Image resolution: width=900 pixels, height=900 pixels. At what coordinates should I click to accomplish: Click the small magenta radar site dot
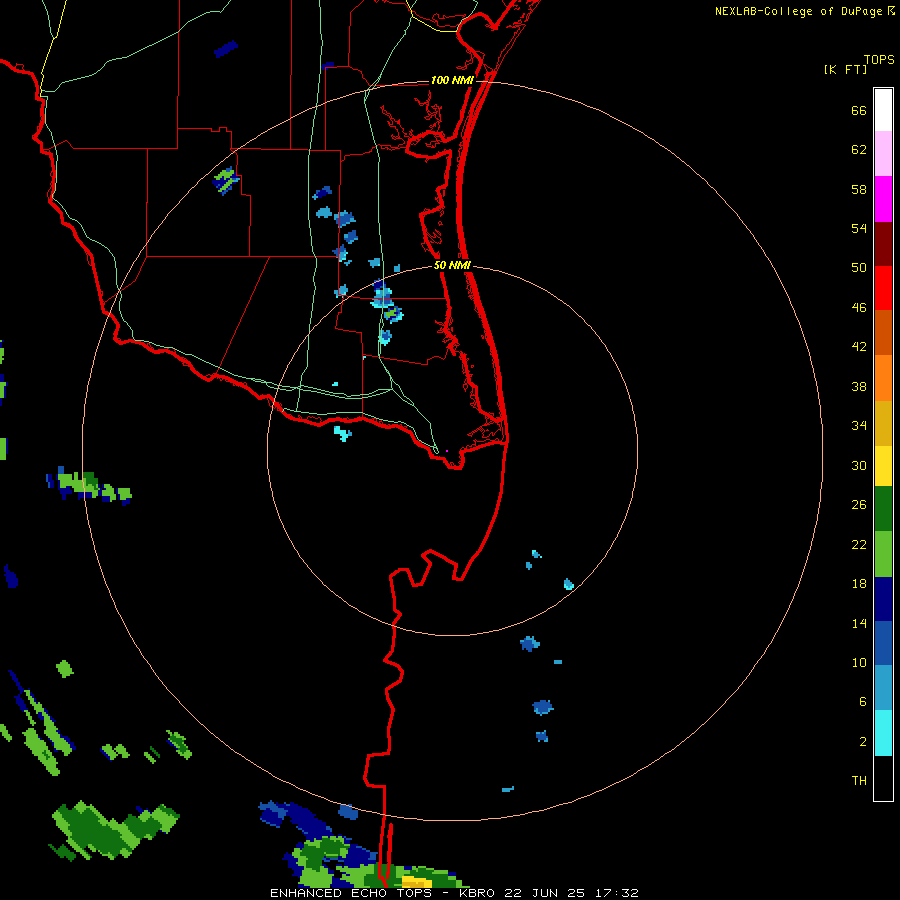point(447,451)
